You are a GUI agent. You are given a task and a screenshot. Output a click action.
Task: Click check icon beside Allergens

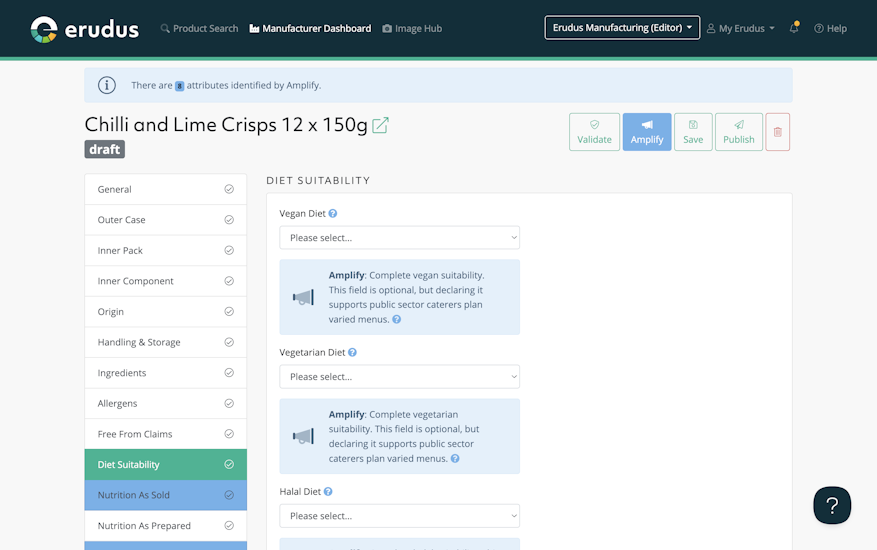[x=229, y=403]
